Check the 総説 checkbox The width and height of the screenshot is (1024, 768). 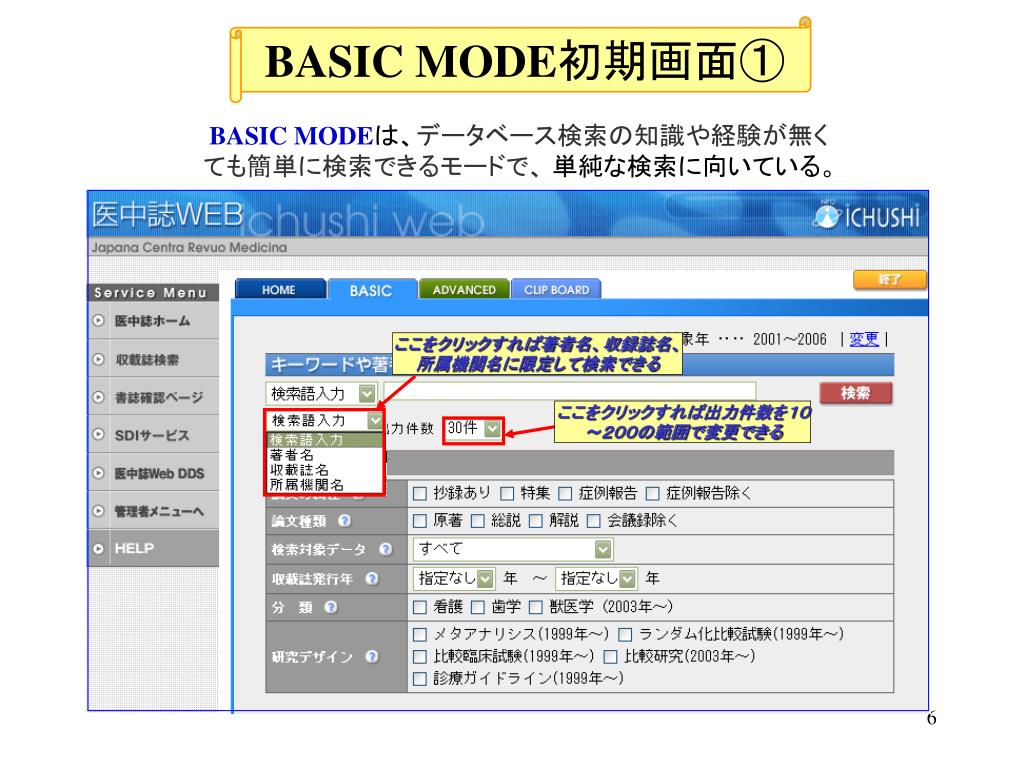[x=478, y=521]
